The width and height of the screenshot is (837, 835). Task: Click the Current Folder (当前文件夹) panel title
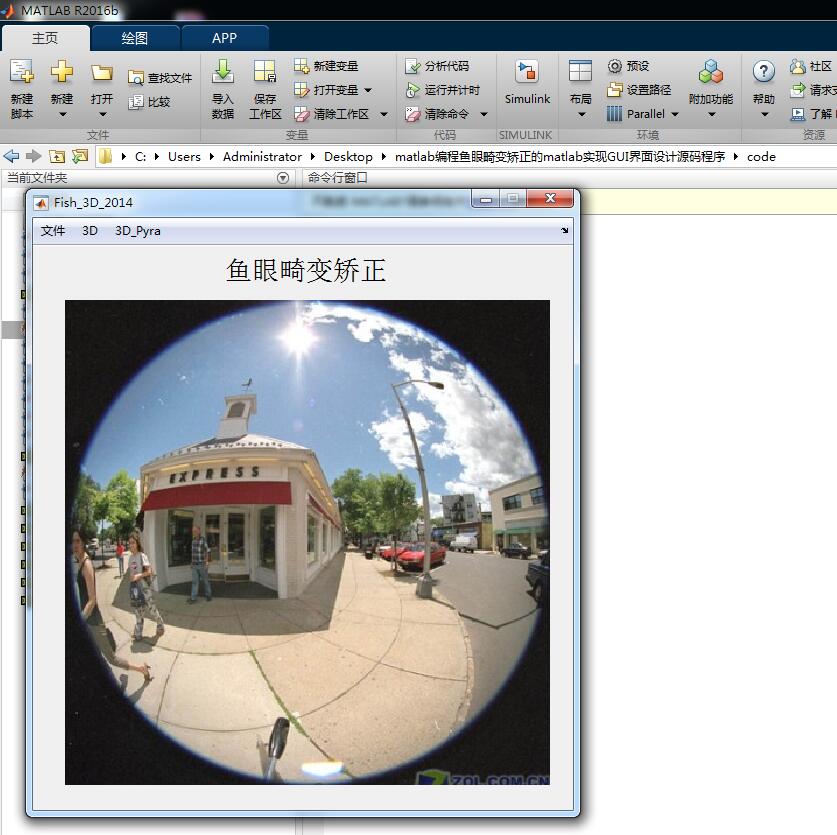pyautogui.click(x=37, y=177)
